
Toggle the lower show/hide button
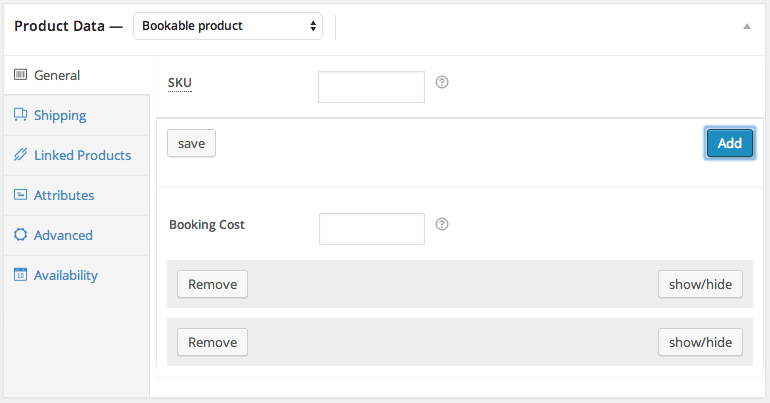point(700,342)
